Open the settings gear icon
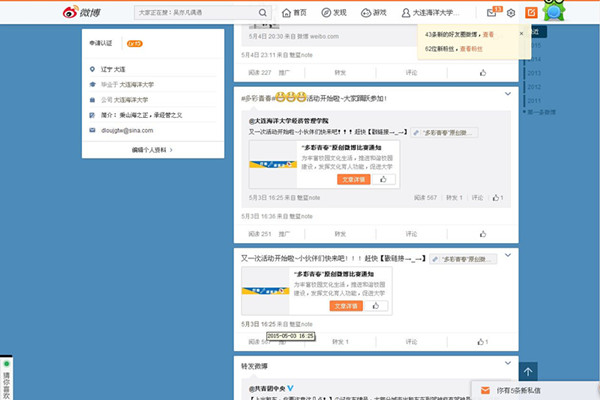The image size is (600, 400). (x=511, y=13)
